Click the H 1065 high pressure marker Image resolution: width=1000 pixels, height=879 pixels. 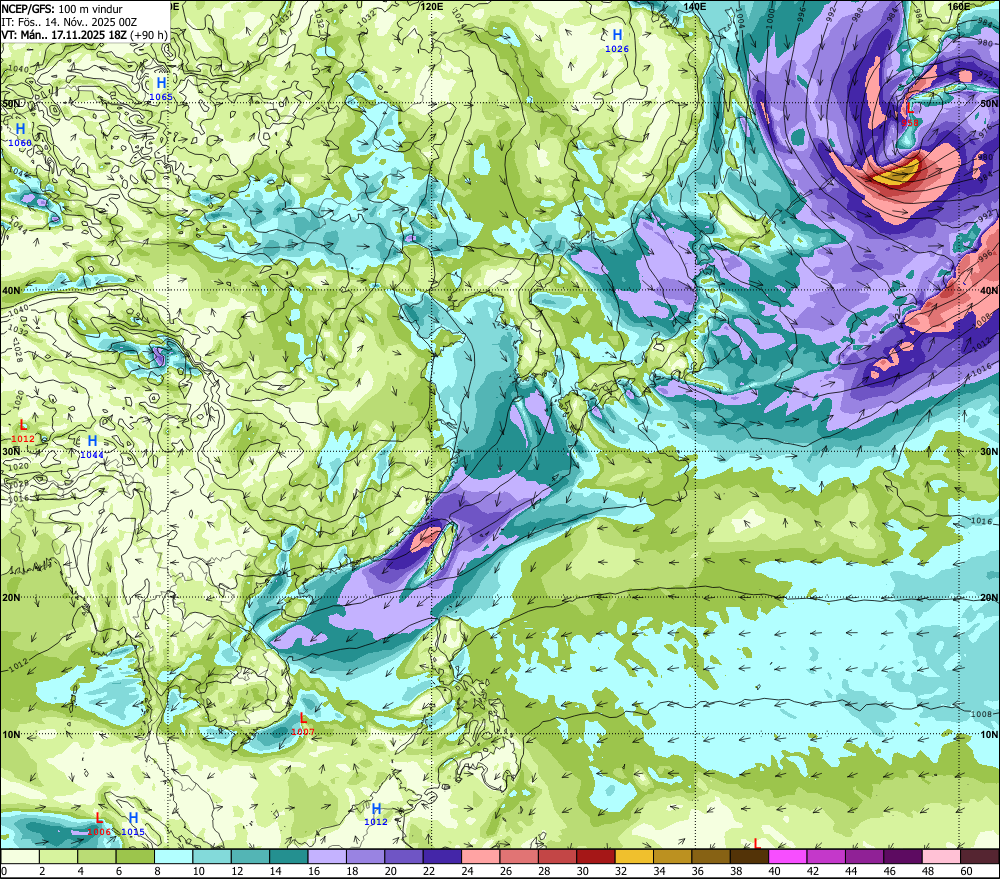click(x=161, y=89)
